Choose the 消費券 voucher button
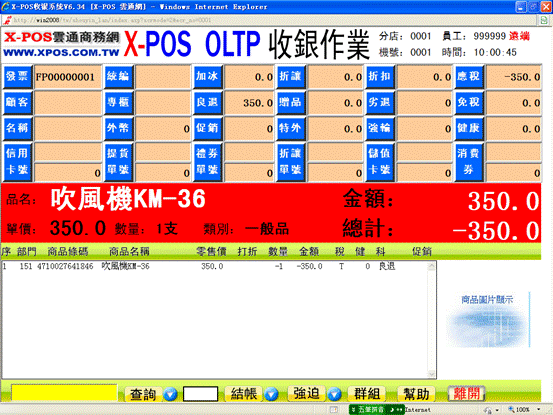The height and width of the screenshot is (415, 553). point(468,162)
